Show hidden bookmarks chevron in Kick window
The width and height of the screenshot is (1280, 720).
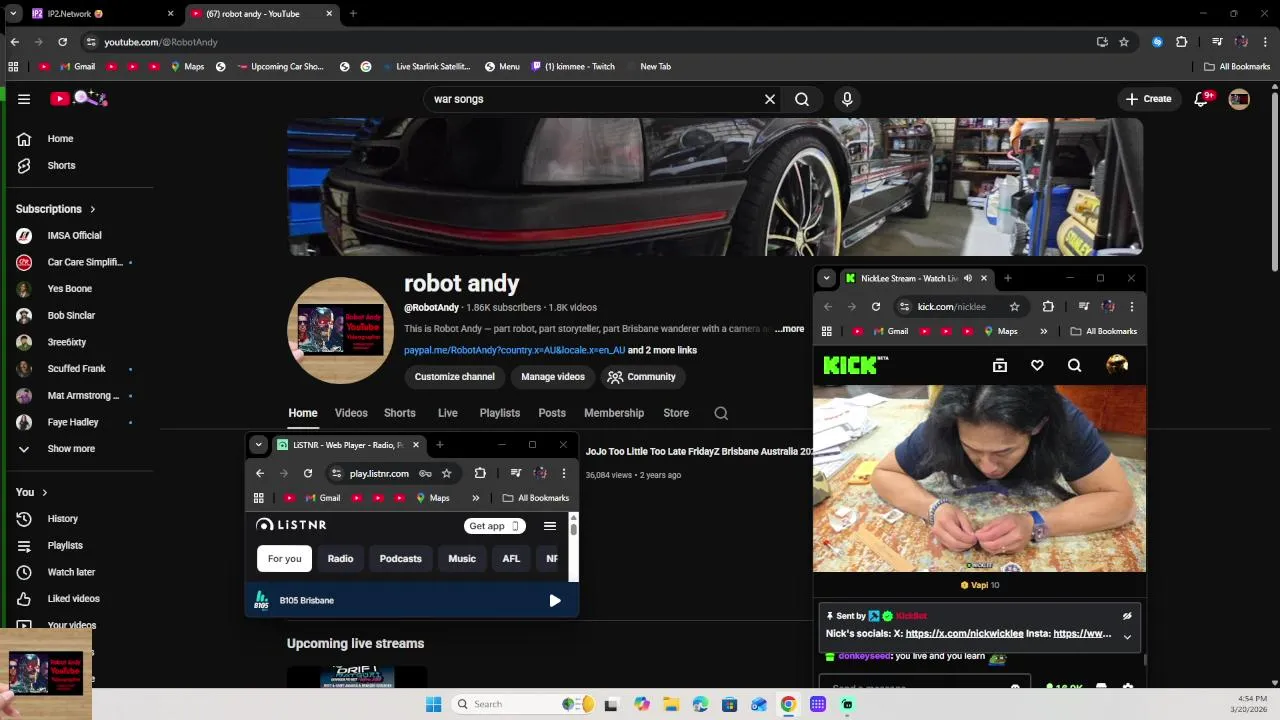point(1043,331)
